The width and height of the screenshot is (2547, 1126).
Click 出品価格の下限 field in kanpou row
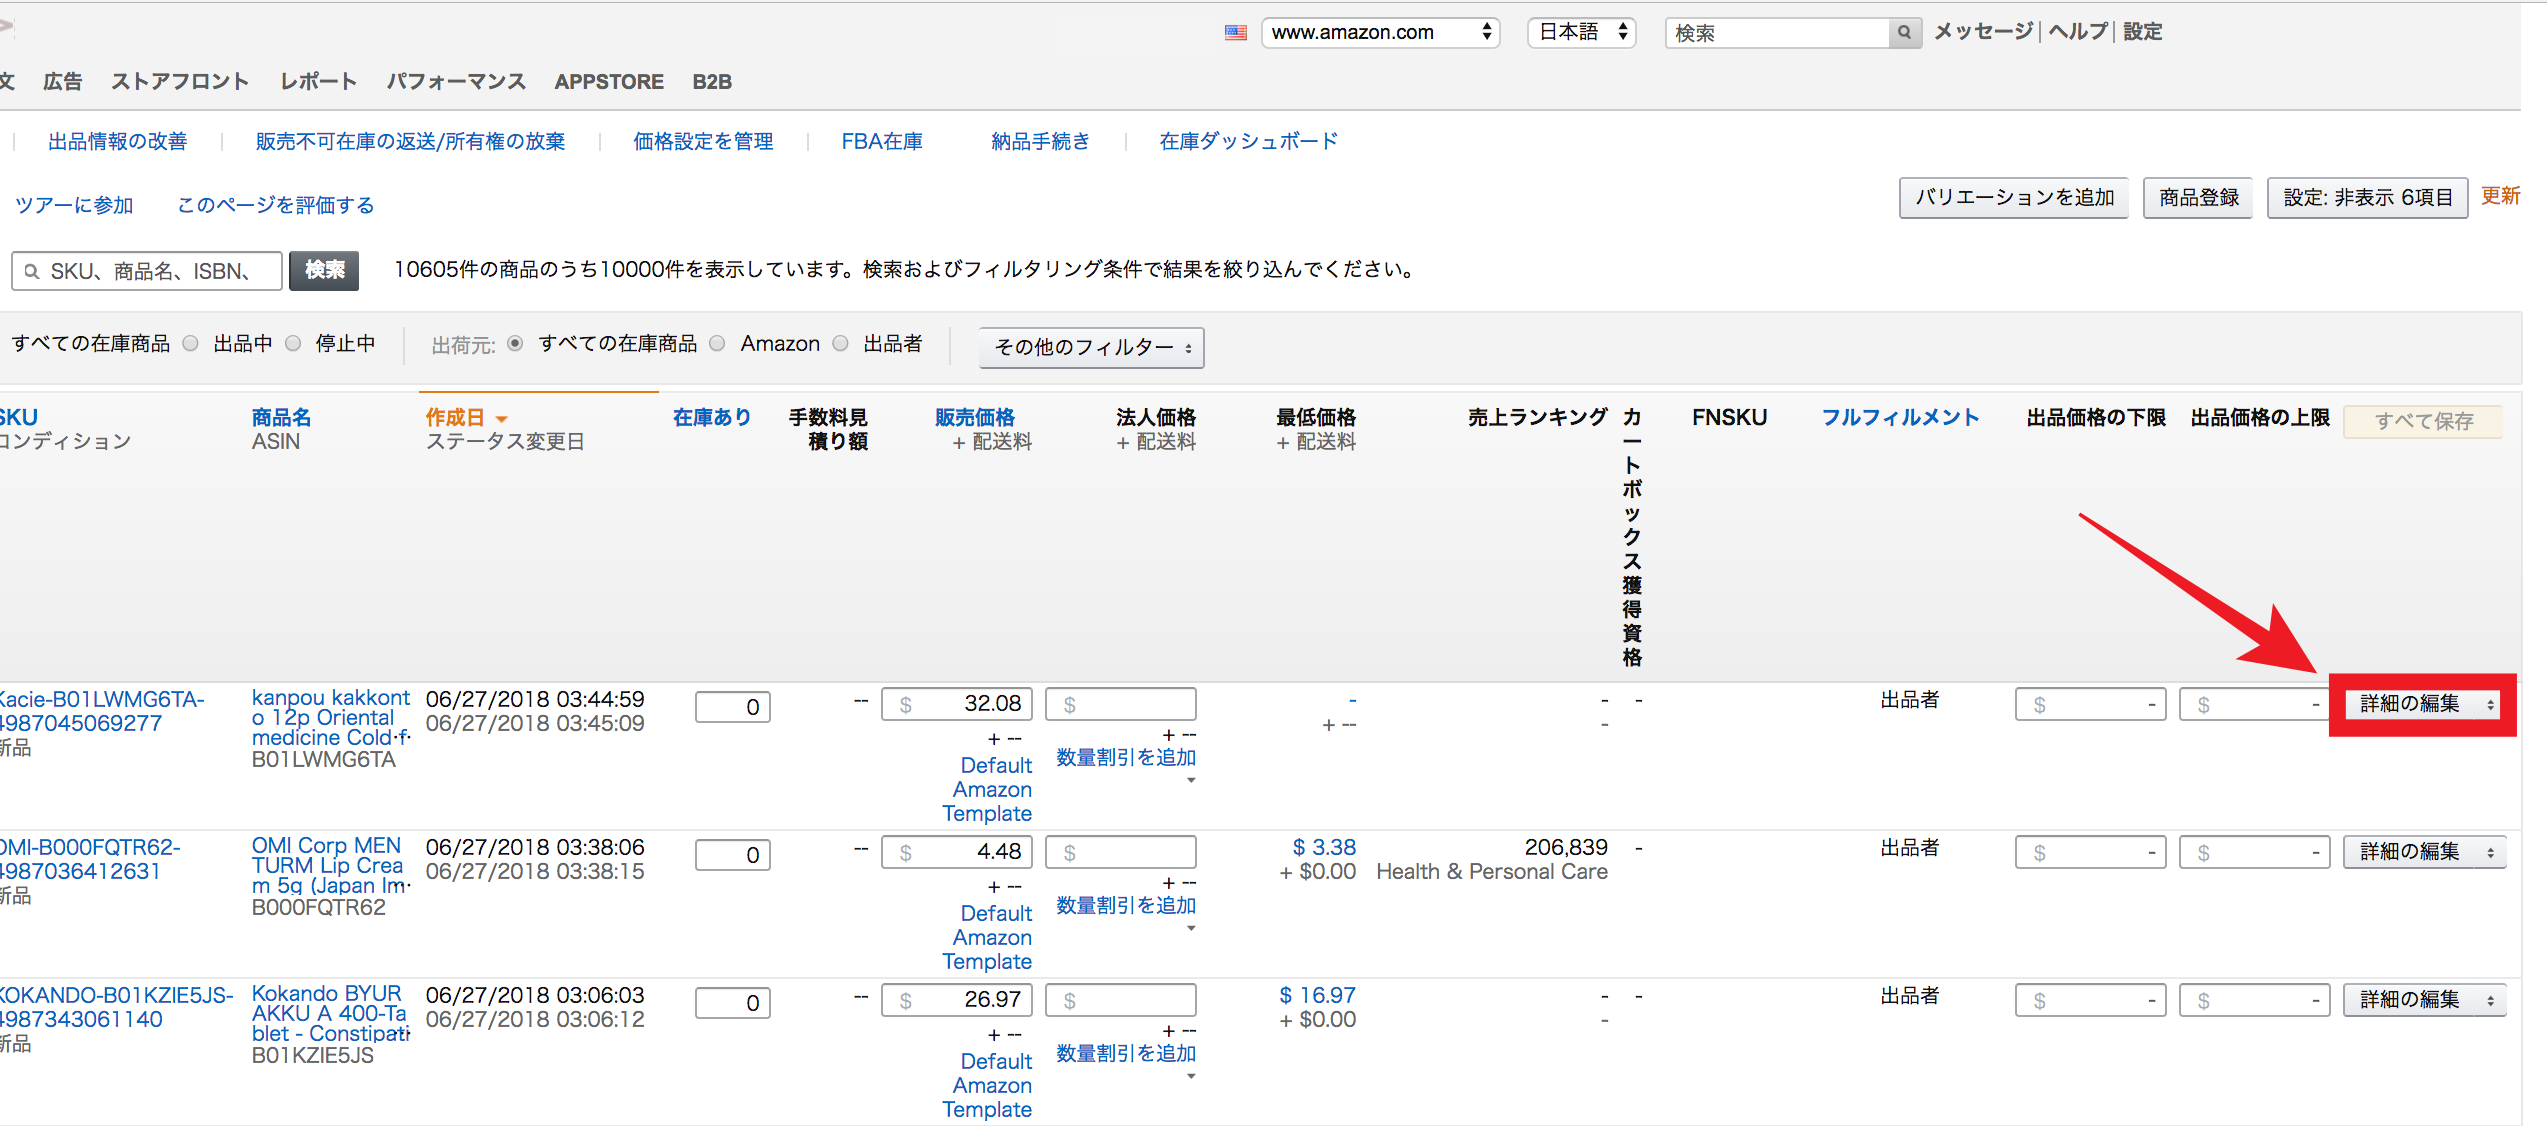(x=2090, y=704)
